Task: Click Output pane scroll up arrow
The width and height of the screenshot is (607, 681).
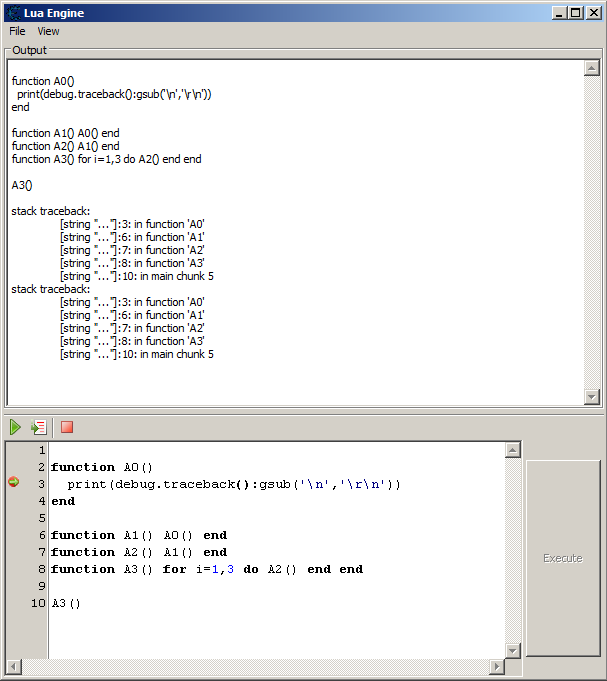Action: (x=592, y=68)
